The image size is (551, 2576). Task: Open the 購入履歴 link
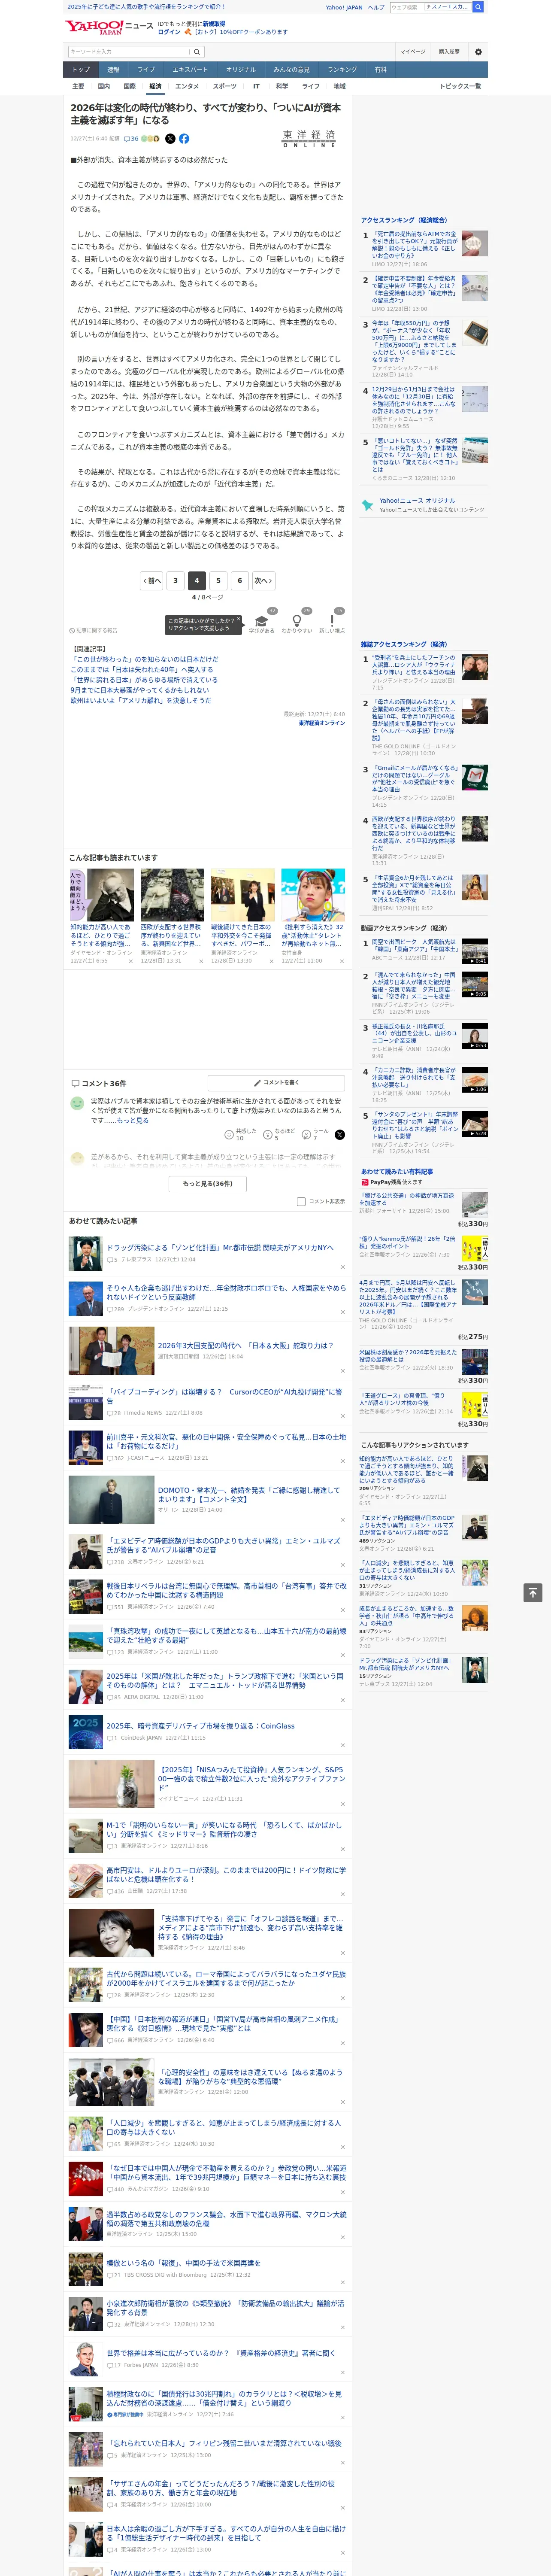(449, 51)
